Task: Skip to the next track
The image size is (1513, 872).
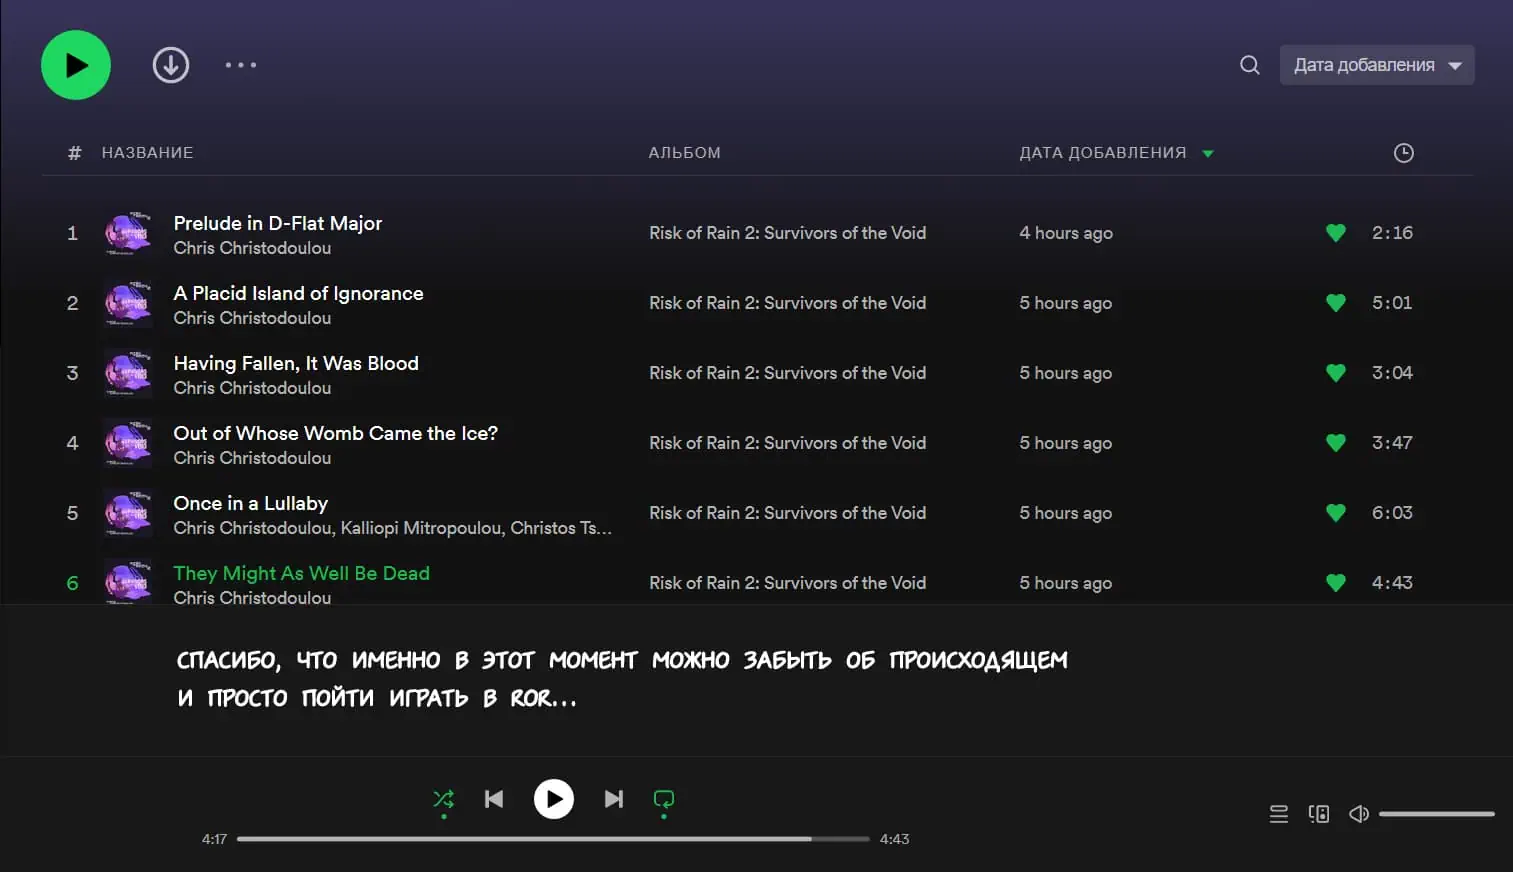Action: [x=614, y=799]
